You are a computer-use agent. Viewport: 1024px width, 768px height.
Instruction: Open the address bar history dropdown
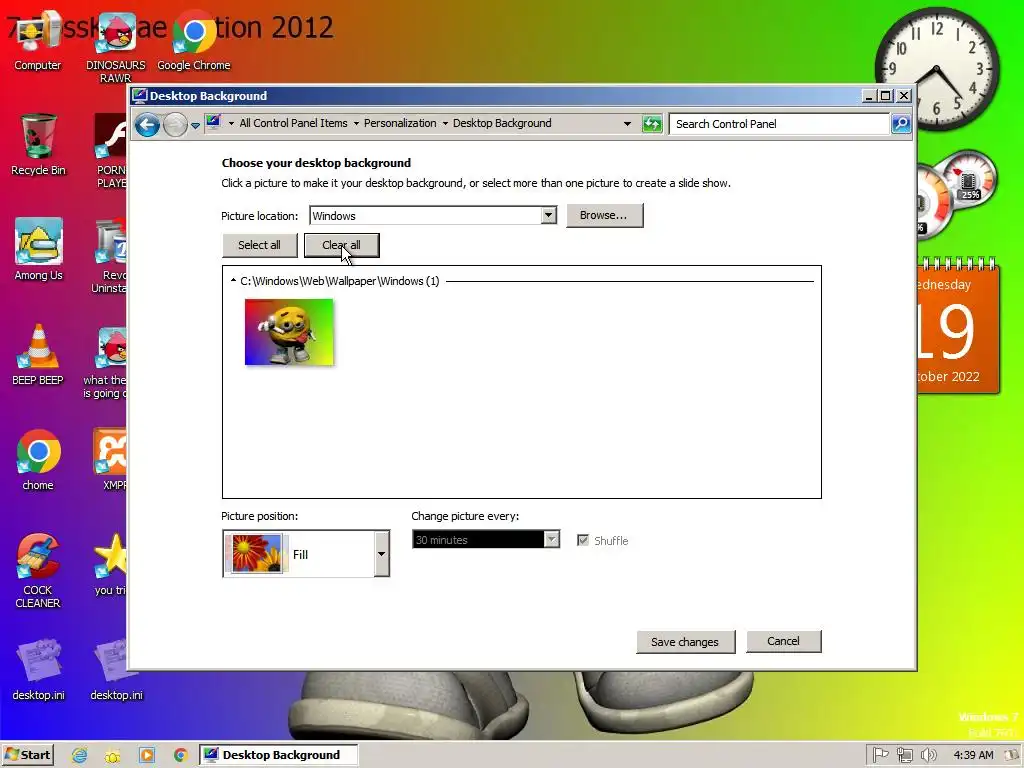(627, 123)
